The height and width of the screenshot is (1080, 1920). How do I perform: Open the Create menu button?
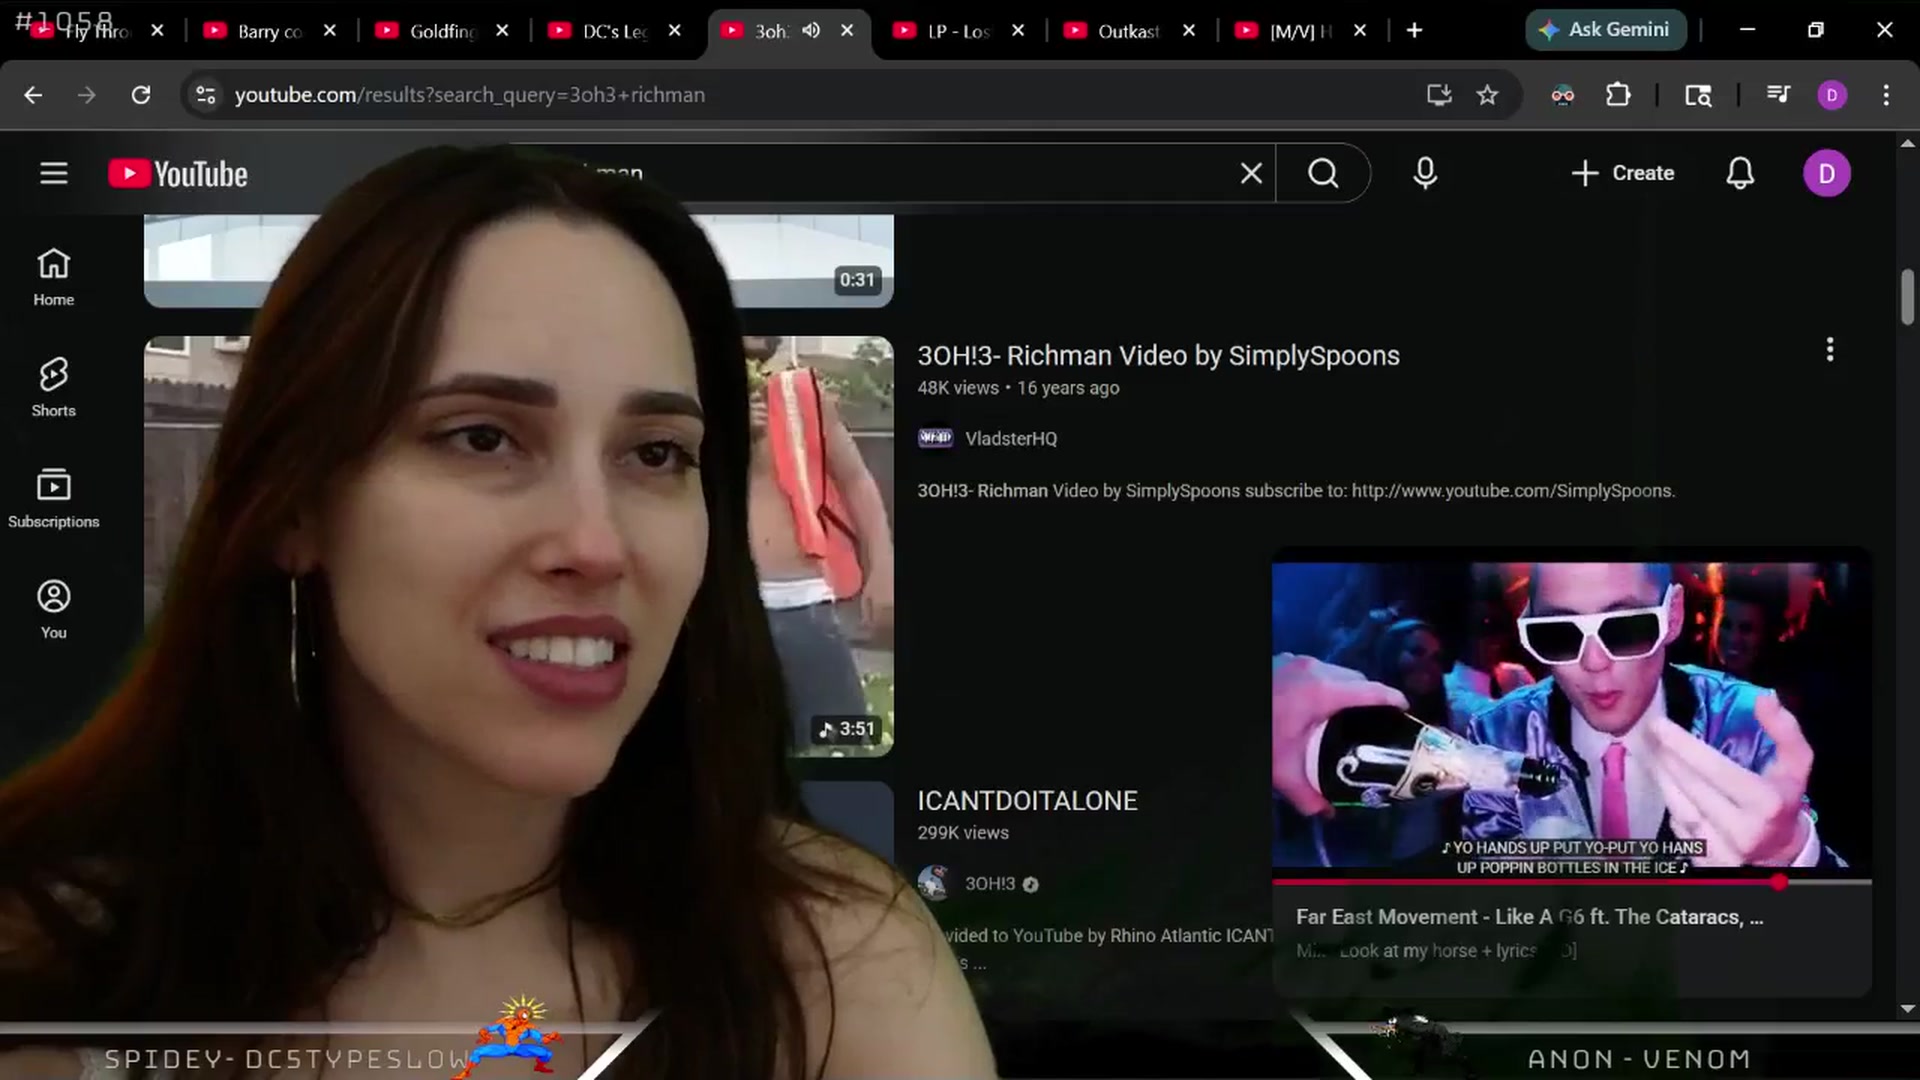pos(1622,173)
